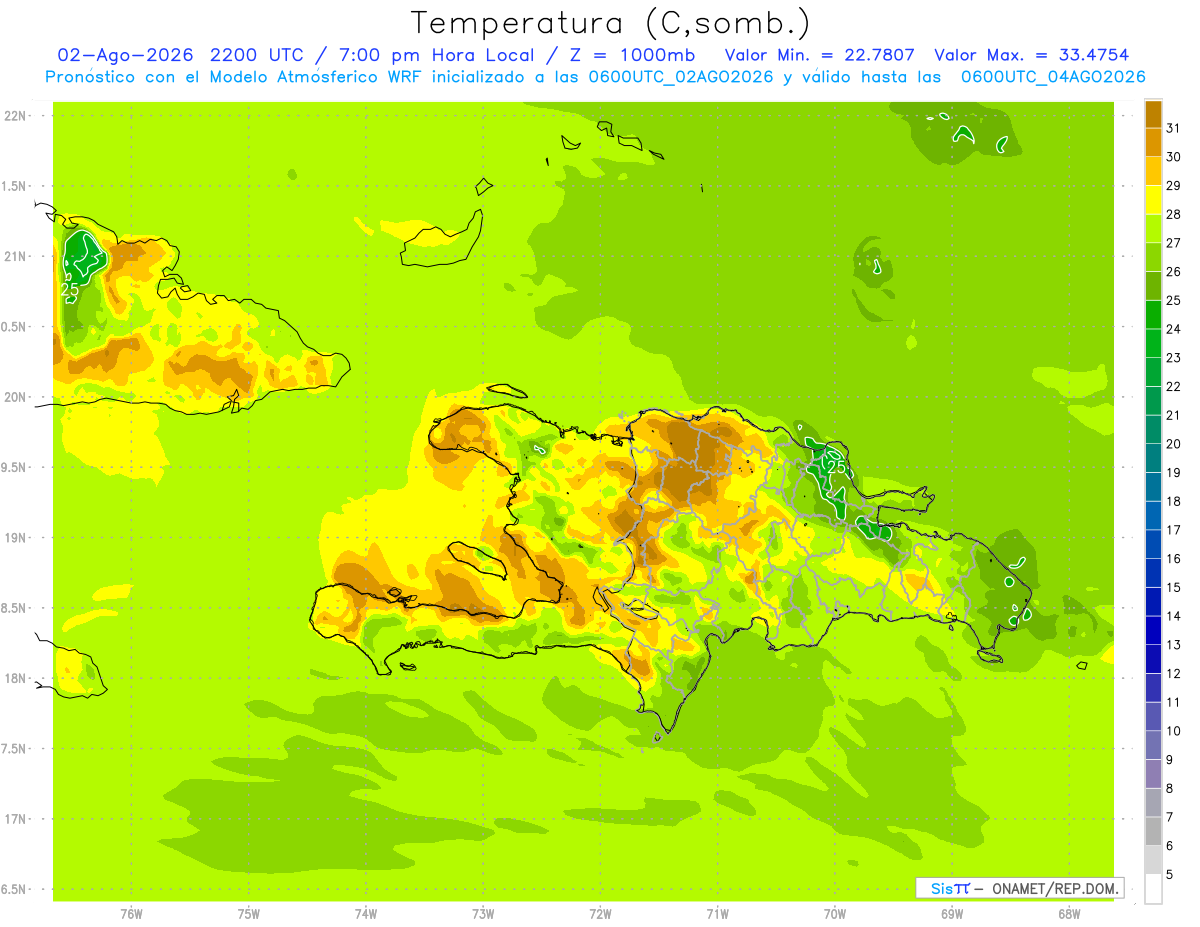Click the purple legend swatch between 8 and 9
1200x927 pixels.
coord(1153,774)
